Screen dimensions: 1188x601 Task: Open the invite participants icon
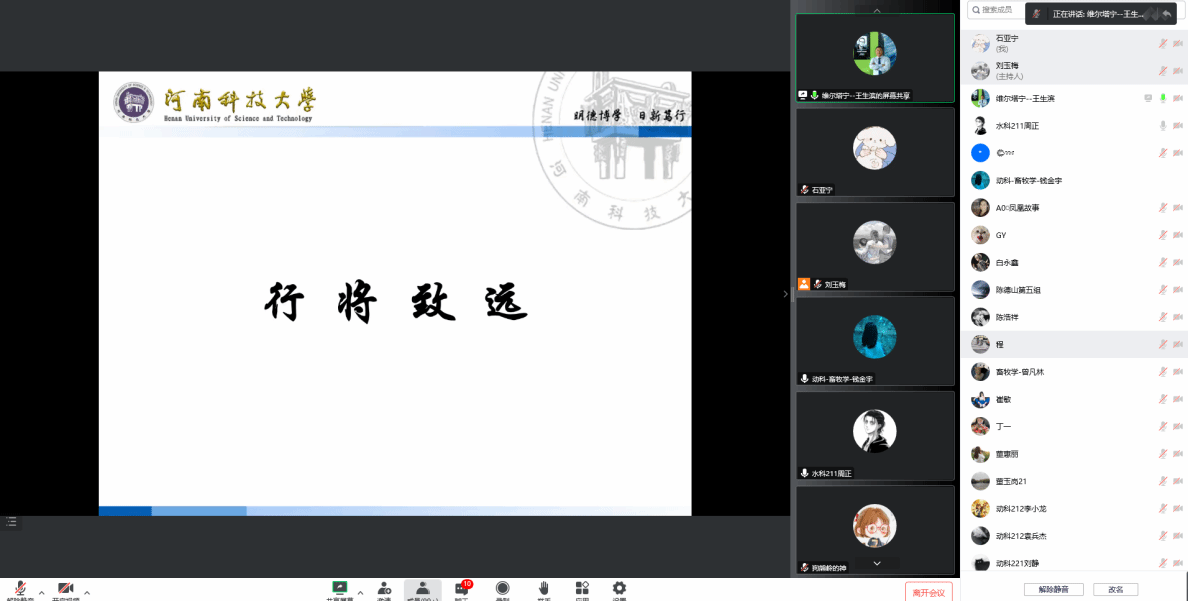(x=384, y=589)
